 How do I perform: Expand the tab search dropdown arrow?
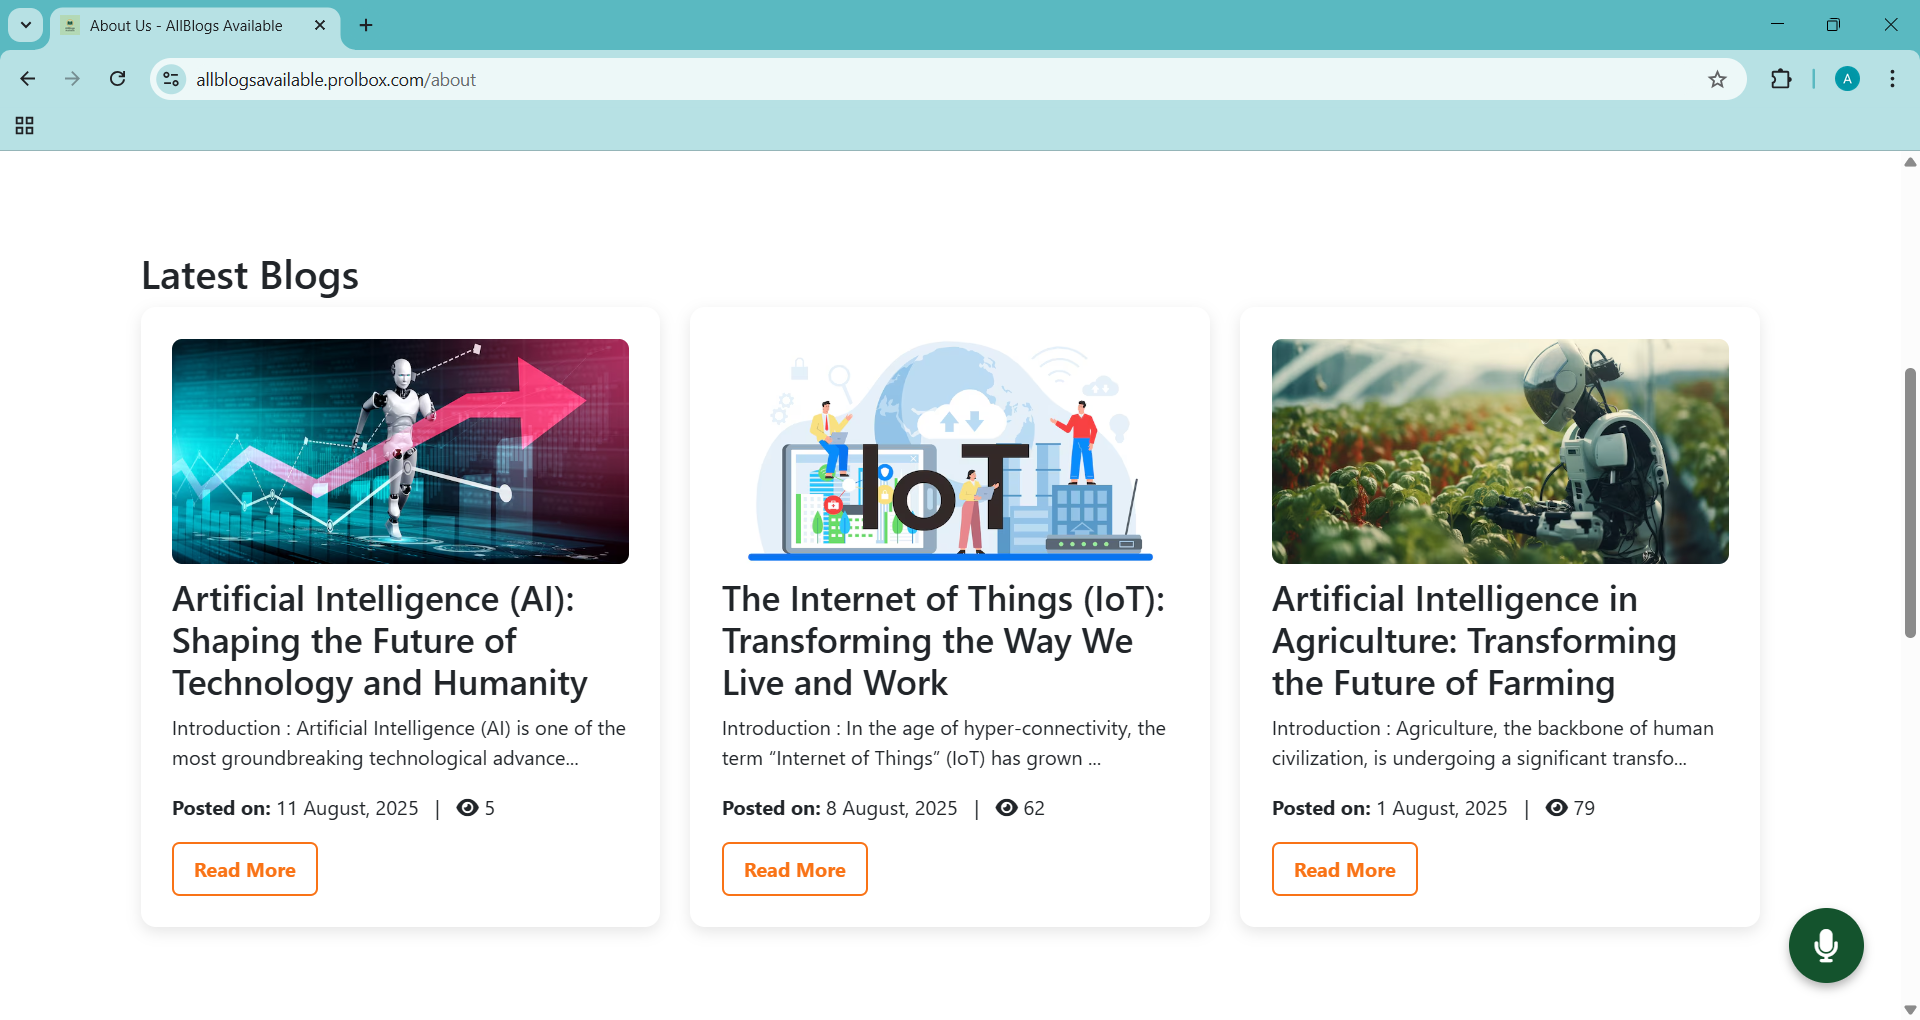(x=26, y=25)
